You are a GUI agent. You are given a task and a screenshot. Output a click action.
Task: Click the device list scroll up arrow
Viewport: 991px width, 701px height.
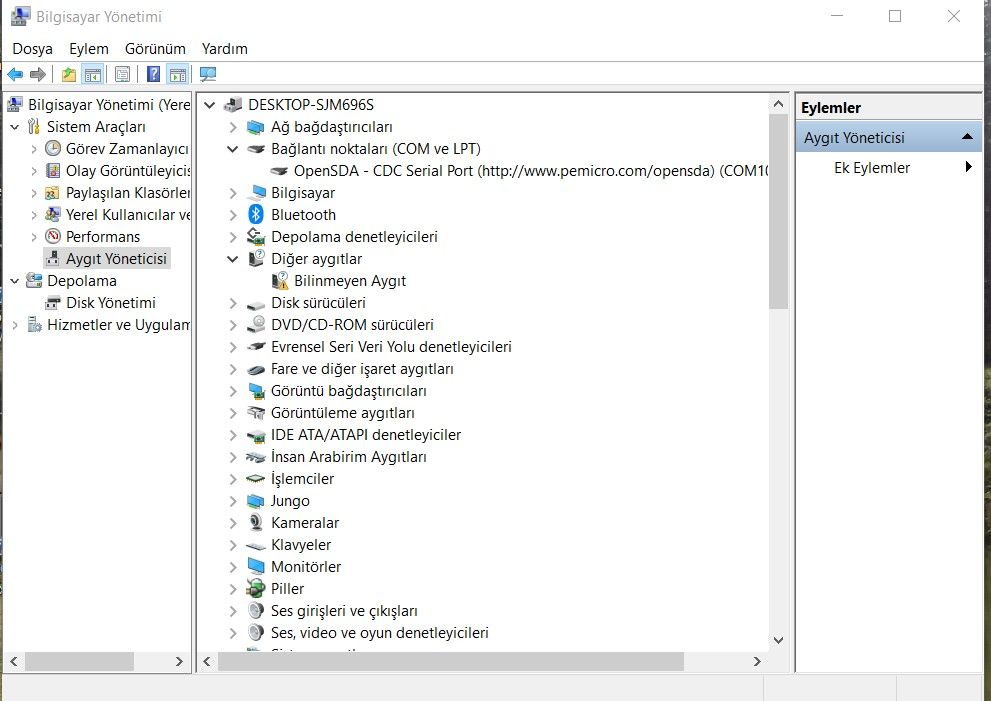click(x=779, y=104)
